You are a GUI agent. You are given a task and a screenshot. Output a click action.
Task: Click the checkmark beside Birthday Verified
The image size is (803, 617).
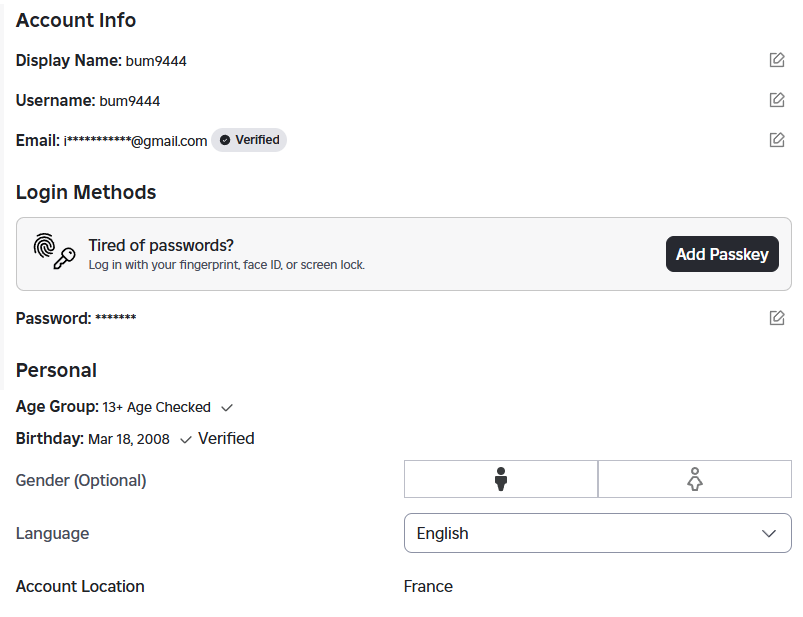click(x=186, y=439)
